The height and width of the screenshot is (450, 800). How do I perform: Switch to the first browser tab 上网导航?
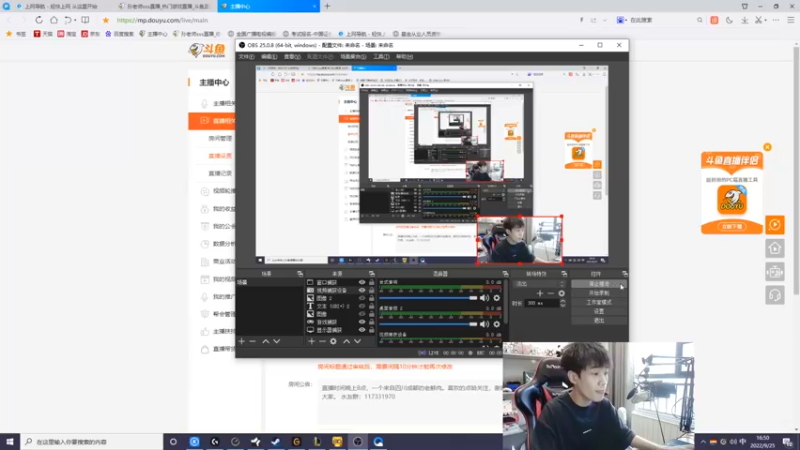(57, 6)
